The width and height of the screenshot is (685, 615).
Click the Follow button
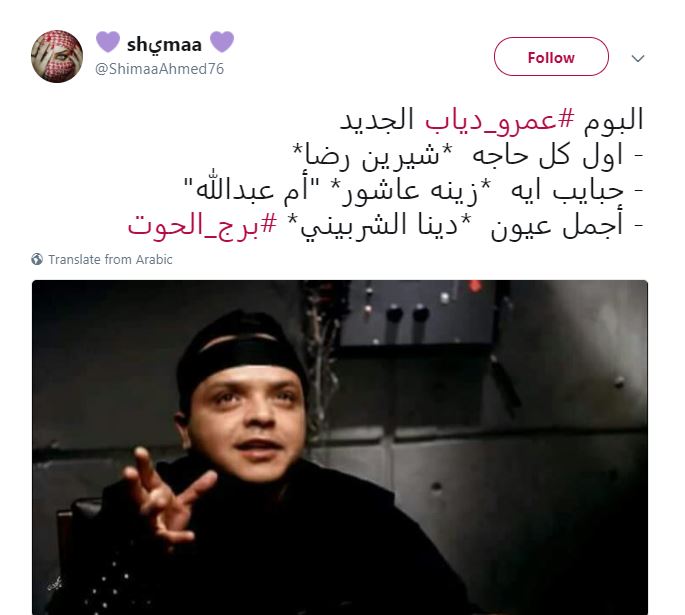[551, 57]
